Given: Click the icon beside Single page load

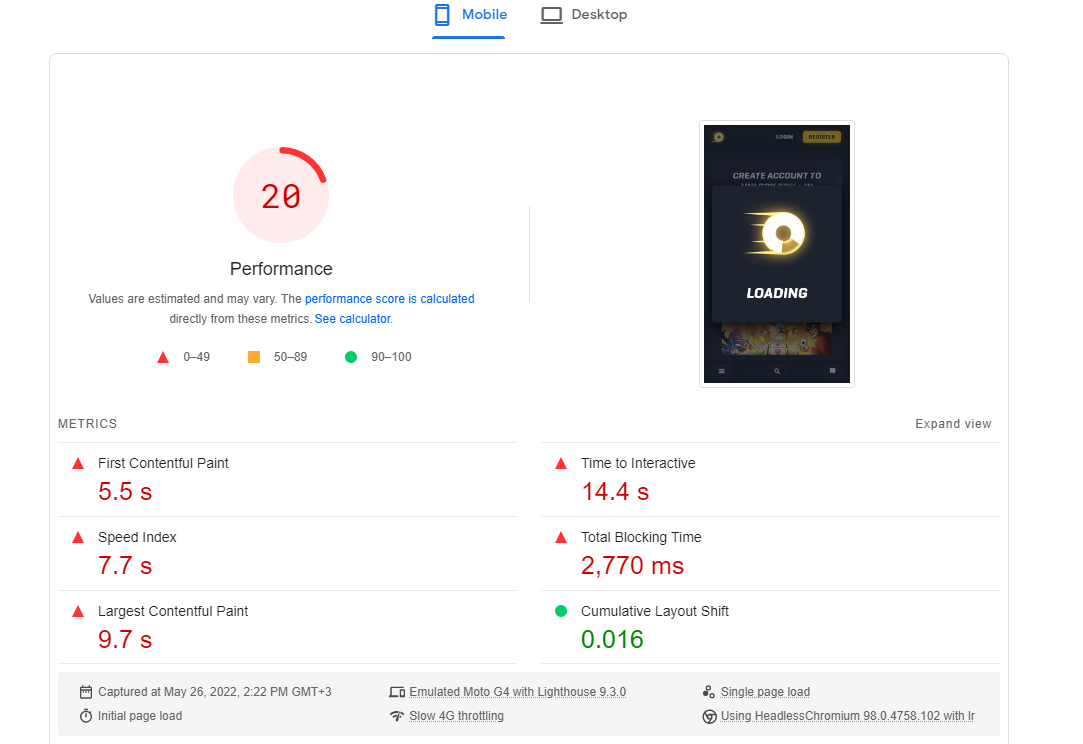Looking at the screenshot, I should tap(709, 691).
